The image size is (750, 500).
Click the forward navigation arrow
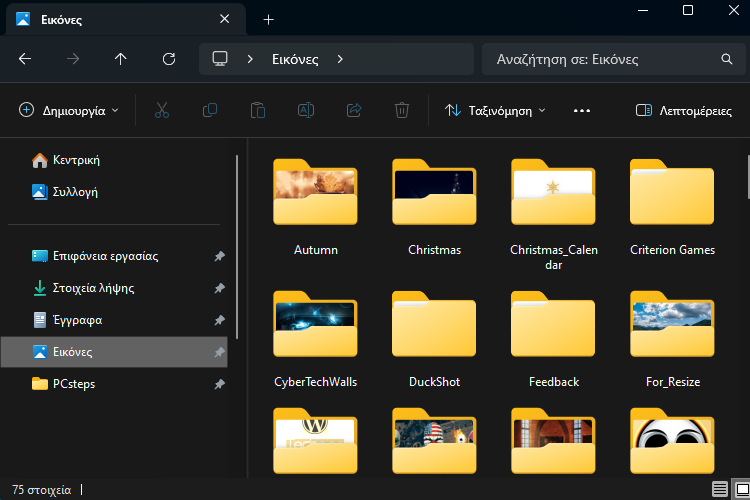(73, 59)
